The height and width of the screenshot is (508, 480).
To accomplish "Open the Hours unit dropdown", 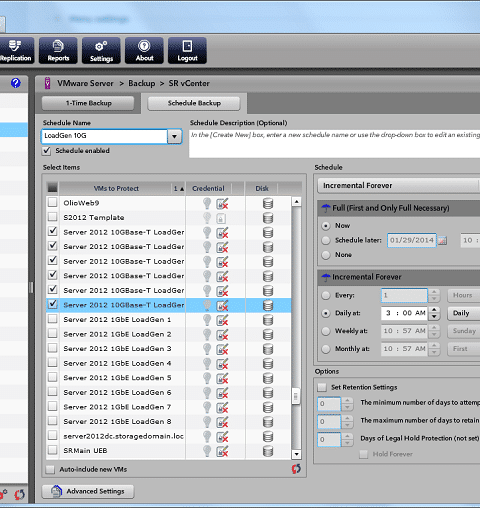I will pos(464,295).
